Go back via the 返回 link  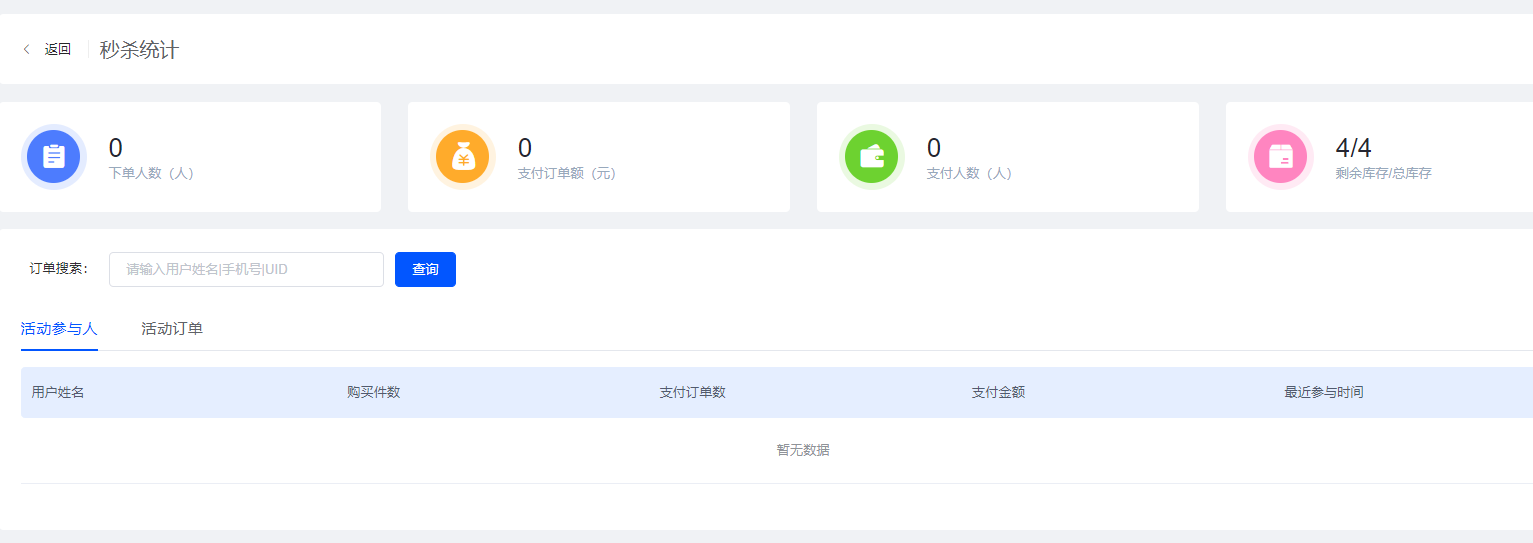coord(57,49)
